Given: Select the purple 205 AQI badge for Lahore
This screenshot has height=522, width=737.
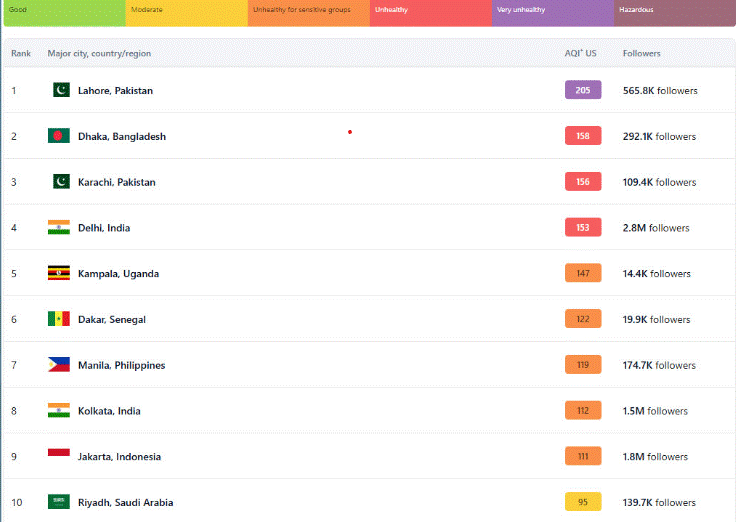Looking at the screenshot, I should click(583, 90).
